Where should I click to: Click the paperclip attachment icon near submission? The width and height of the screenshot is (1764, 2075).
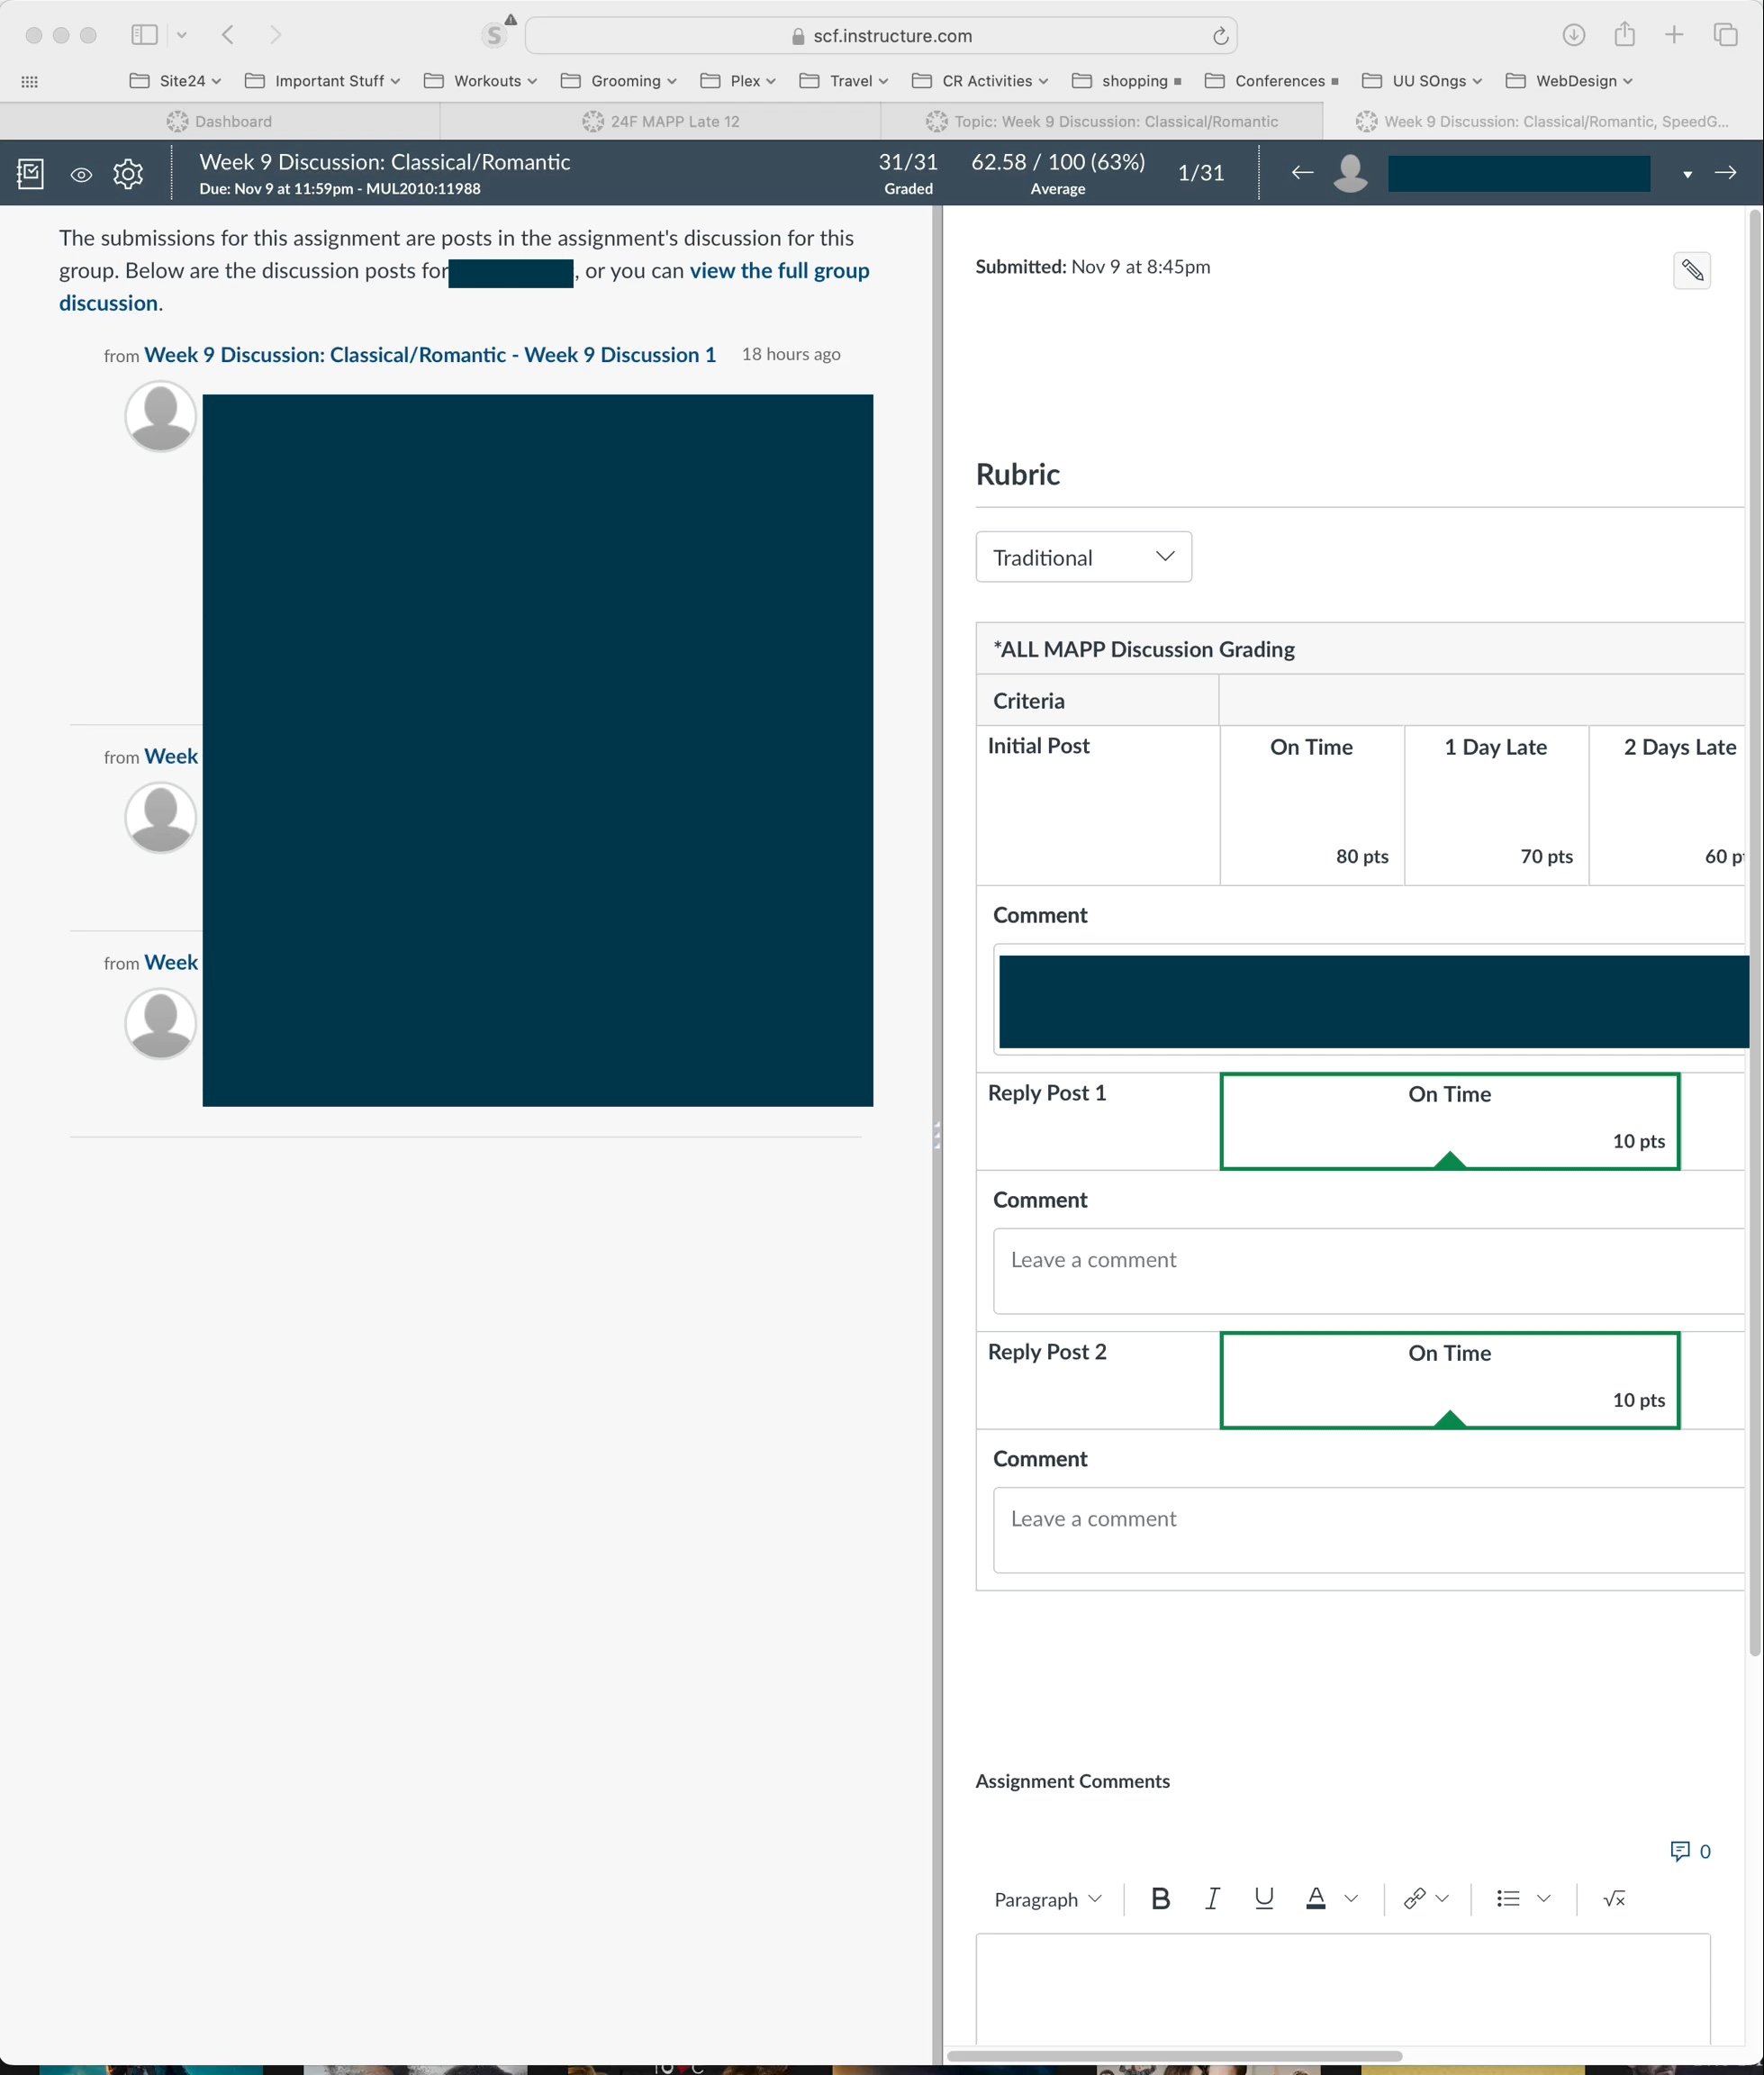coord(1691,270)
